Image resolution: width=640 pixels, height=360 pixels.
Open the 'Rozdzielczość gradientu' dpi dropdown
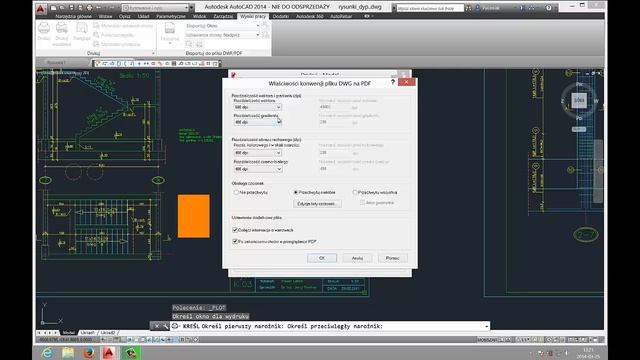[258, 122]
